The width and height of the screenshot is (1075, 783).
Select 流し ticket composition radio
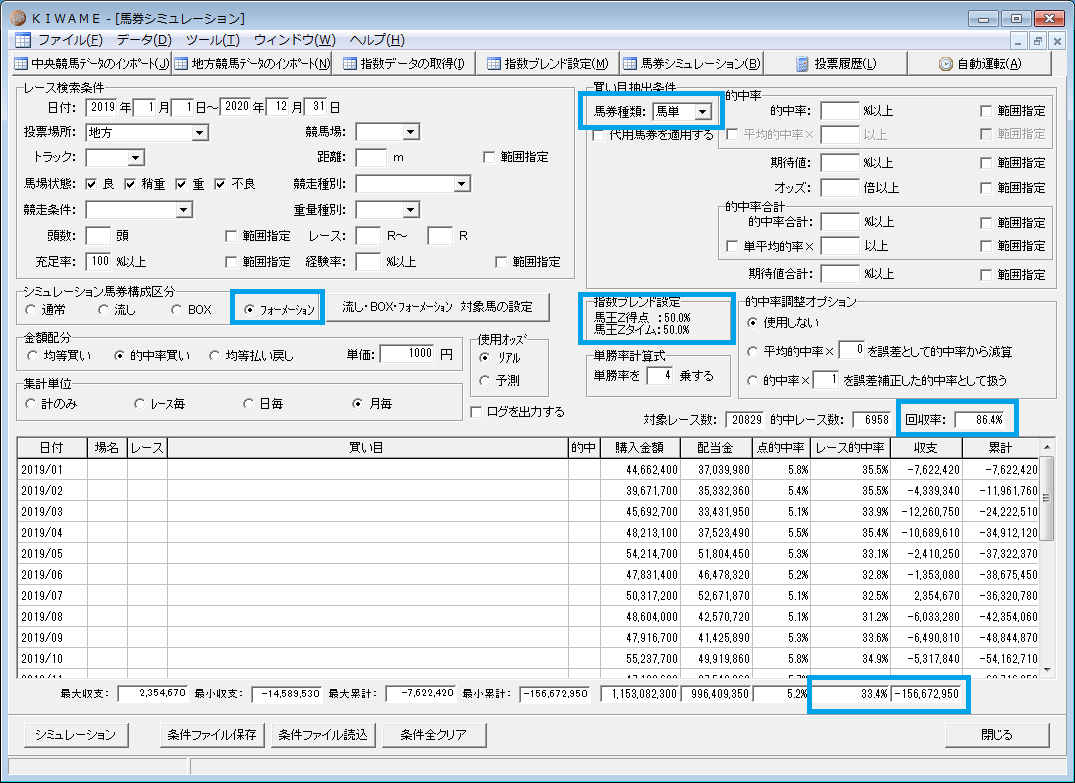click(104, 310)
